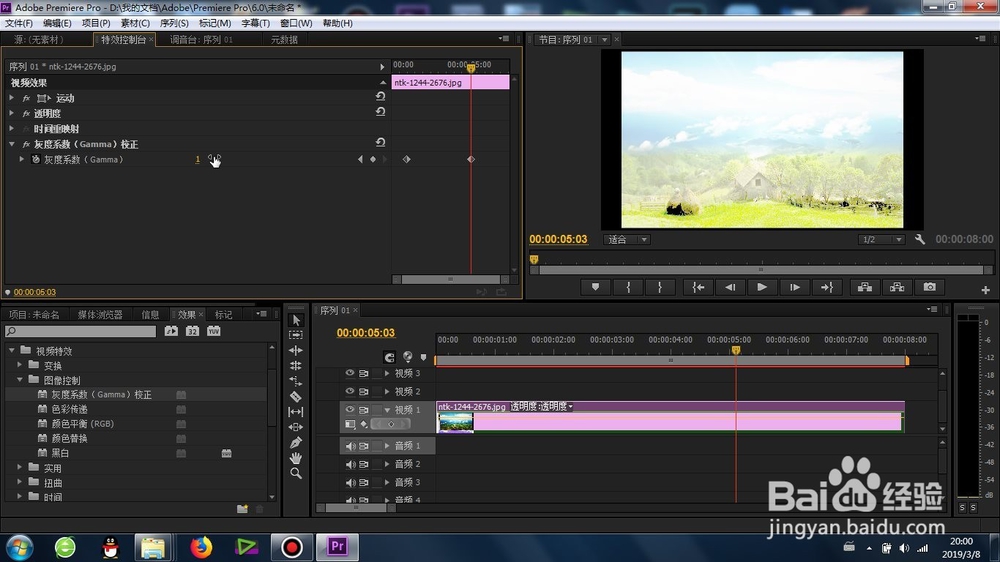Export frame with the camera icon
Image resolution: width=1000 pixels, height=562 pixels.
point(930,287)
